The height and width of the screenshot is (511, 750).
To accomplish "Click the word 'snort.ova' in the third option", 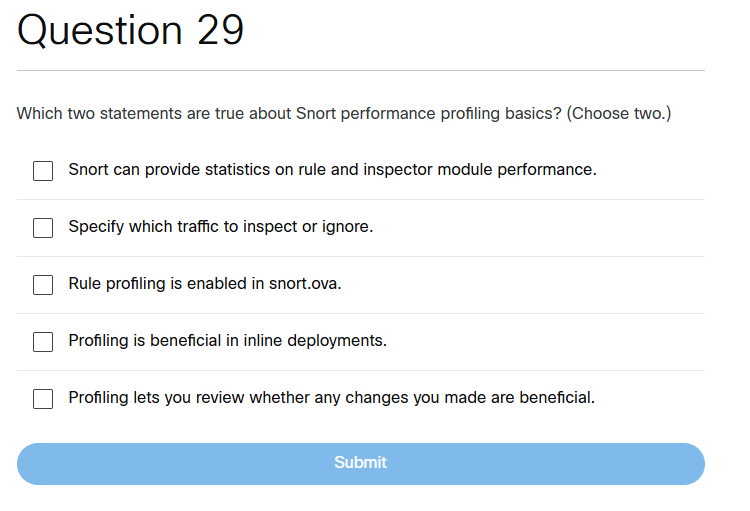I will coord(305,284).
